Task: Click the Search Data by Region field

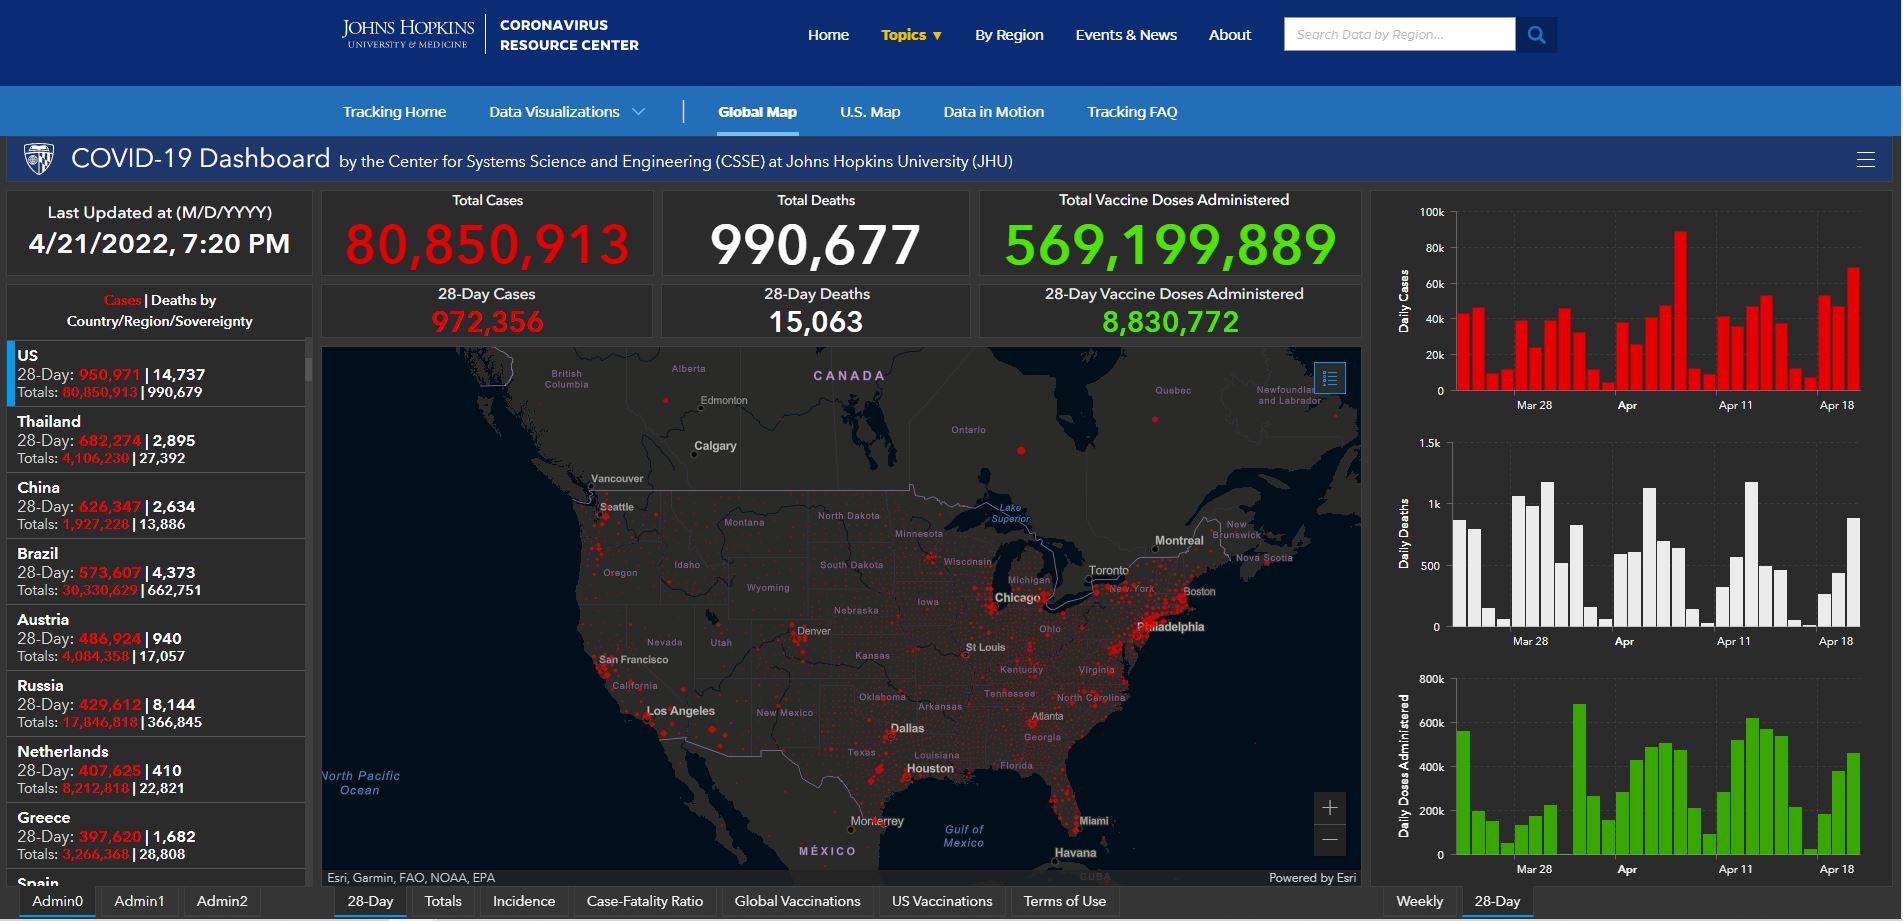Action: click(1399, 35)
